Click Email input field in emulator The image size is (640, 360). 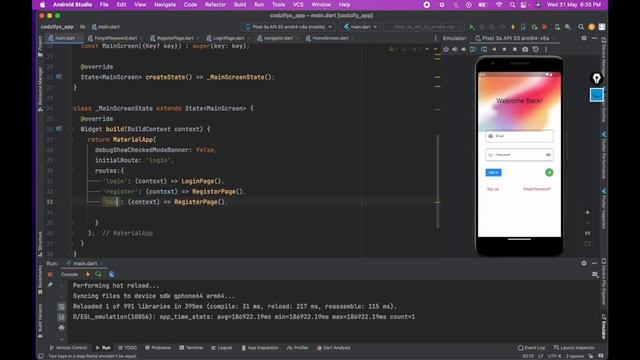point(519,136)
